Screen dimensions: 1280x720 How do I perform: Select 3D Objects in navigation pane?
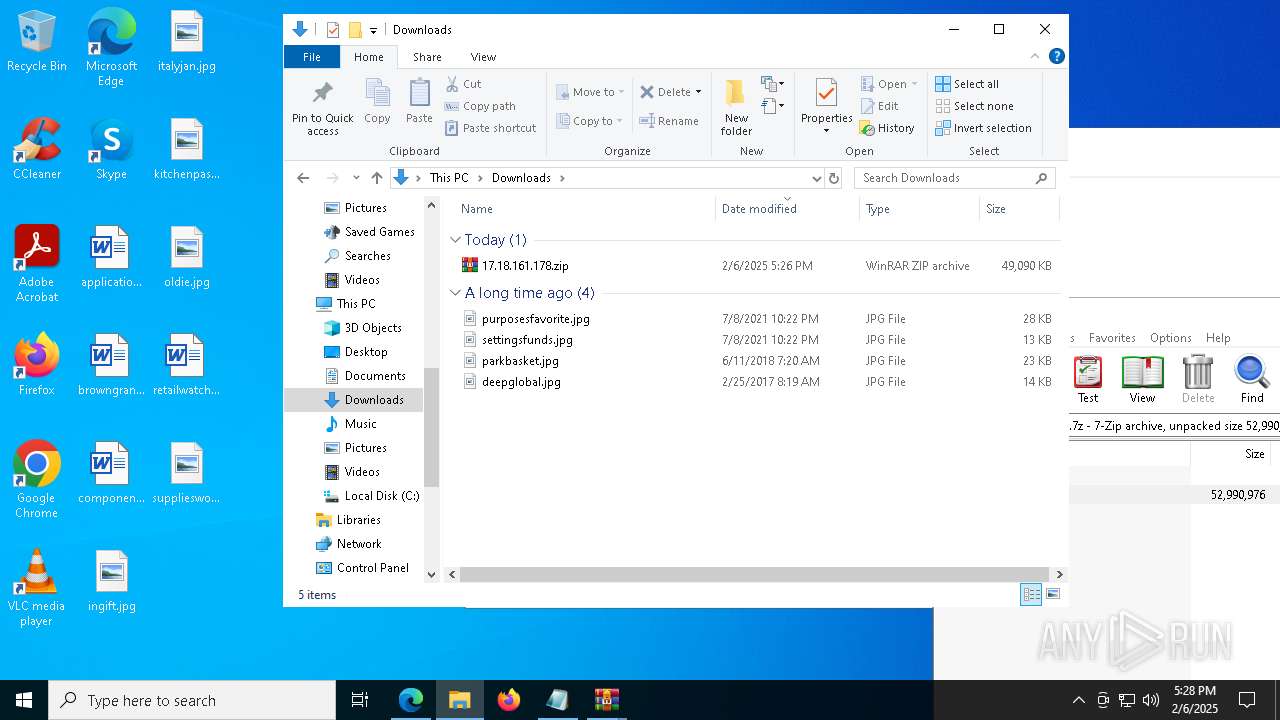pos(373,328)
